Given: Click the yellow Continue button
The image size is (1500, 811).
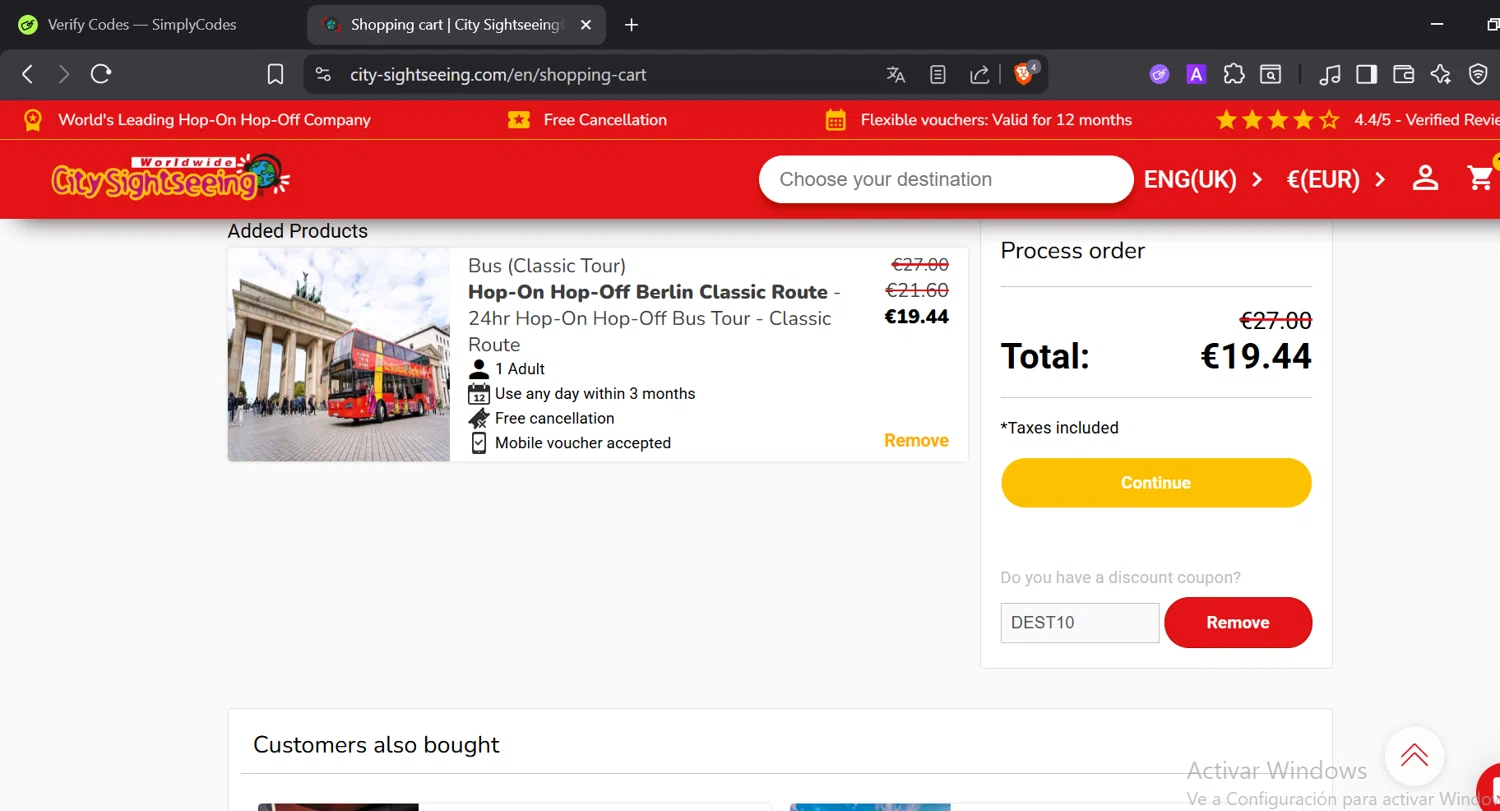Looking at the screenshot, I should click(x=1156, y=483).
